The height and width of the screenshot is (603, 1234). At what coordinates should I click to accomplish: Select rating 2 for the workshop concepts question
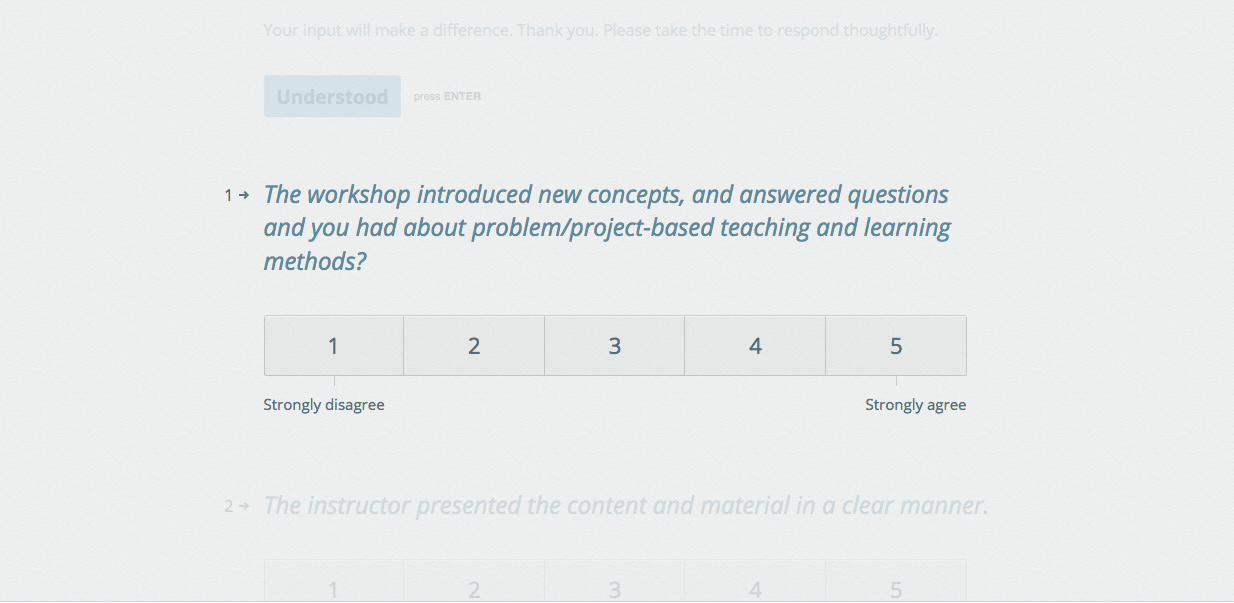474,346
